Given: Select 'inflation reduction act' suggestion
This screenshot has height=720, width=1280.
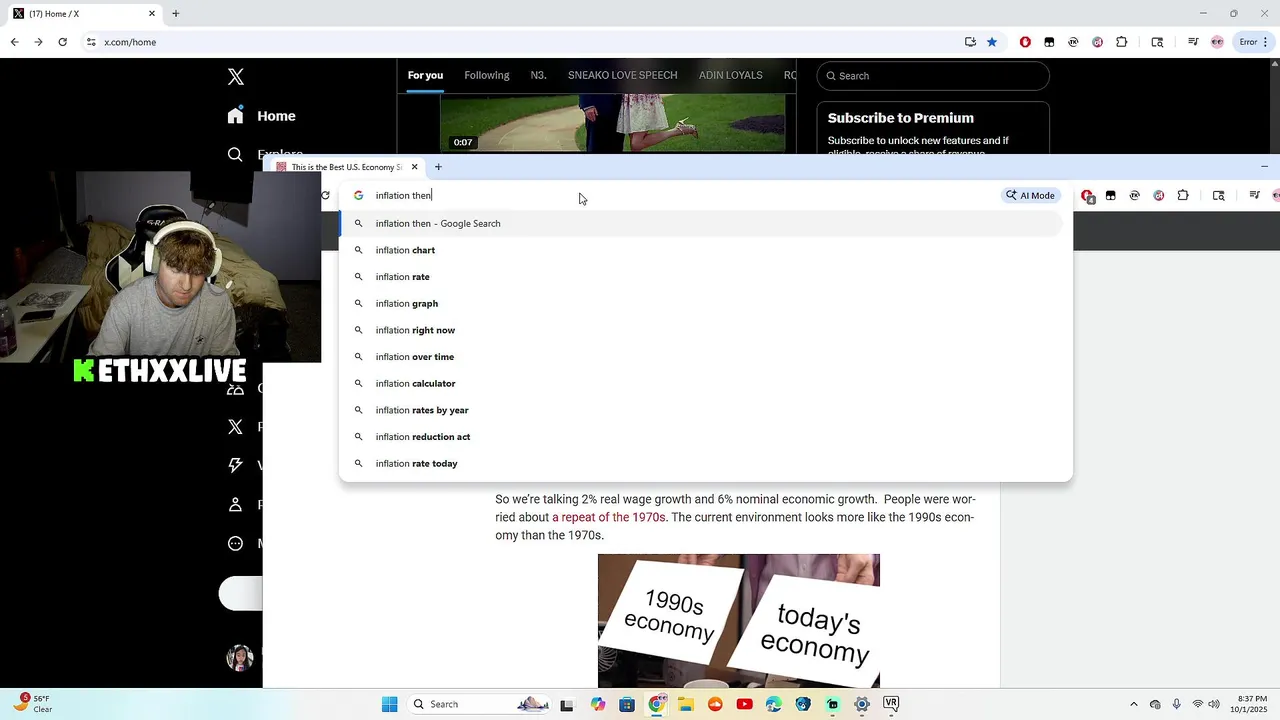Looking at the screenshot, I should point(700,437).
